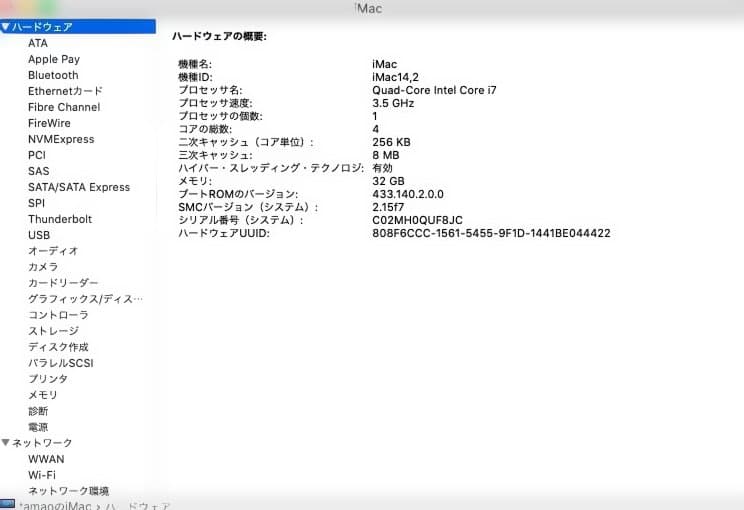744x510 pixels.
Task: Open WWAN entry
Action: click(x=46, y=459)
